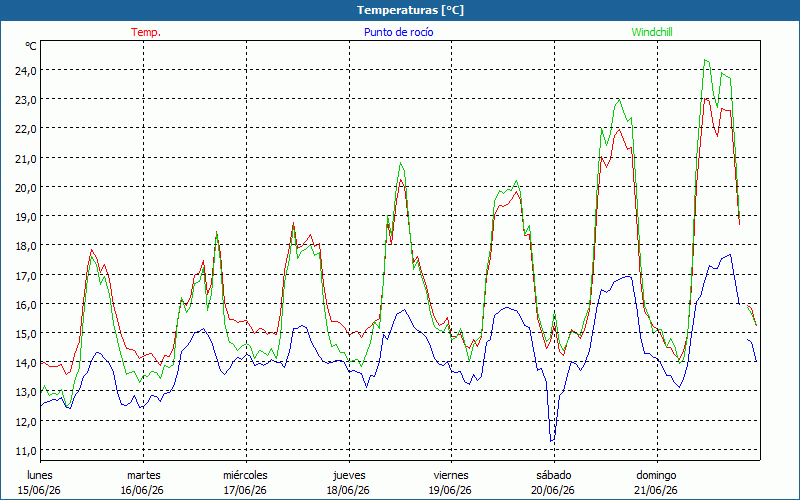Click the 15/06/26 date label

coord(39,490)
